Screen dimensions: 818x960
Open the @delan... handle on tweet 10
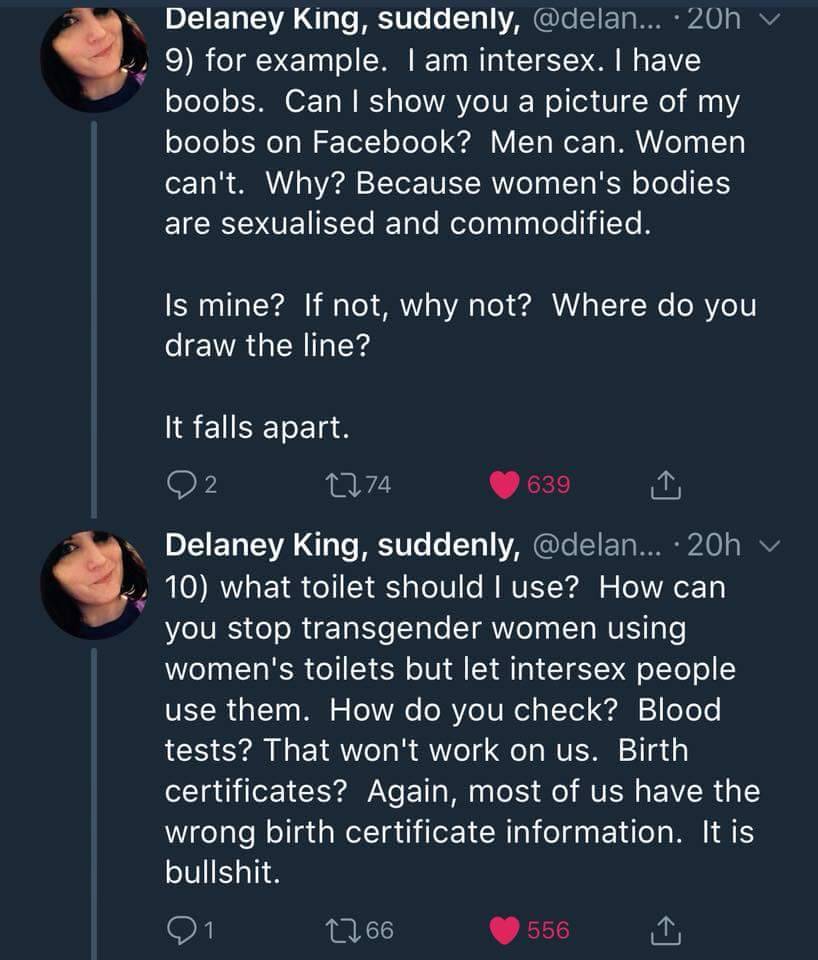596,545
